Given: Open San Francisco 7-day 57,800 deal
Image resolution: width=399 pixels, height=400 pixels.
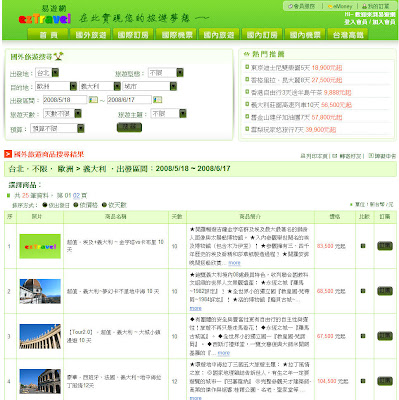Looking at the screenshot, I should (296, 117).
